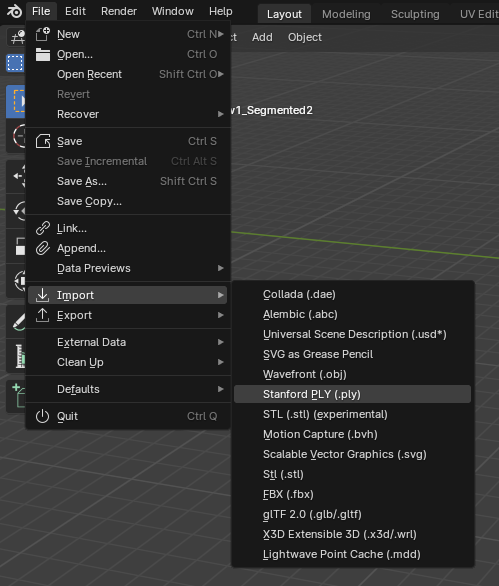The height and width of the screenshot is (586, 499).
Task: Select the non-experimental Stl (.stl) importer
Action: [352, 474]
